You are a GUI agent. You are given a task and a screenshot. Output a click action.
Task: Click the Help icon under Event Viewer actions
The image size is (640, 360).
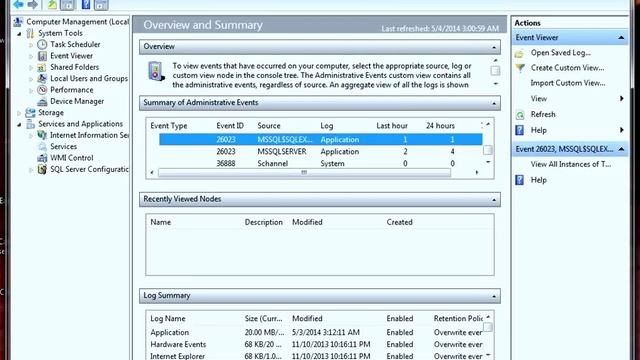[x=520, y=130]
